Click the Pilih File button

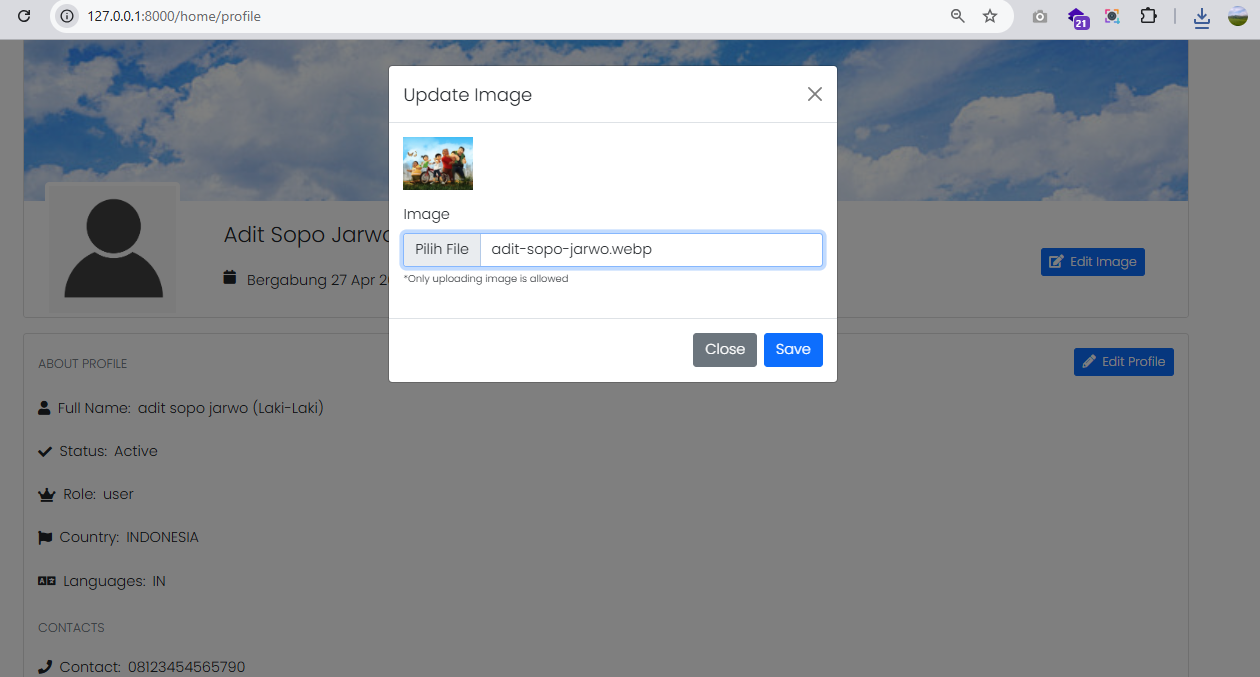pos(442,250)
